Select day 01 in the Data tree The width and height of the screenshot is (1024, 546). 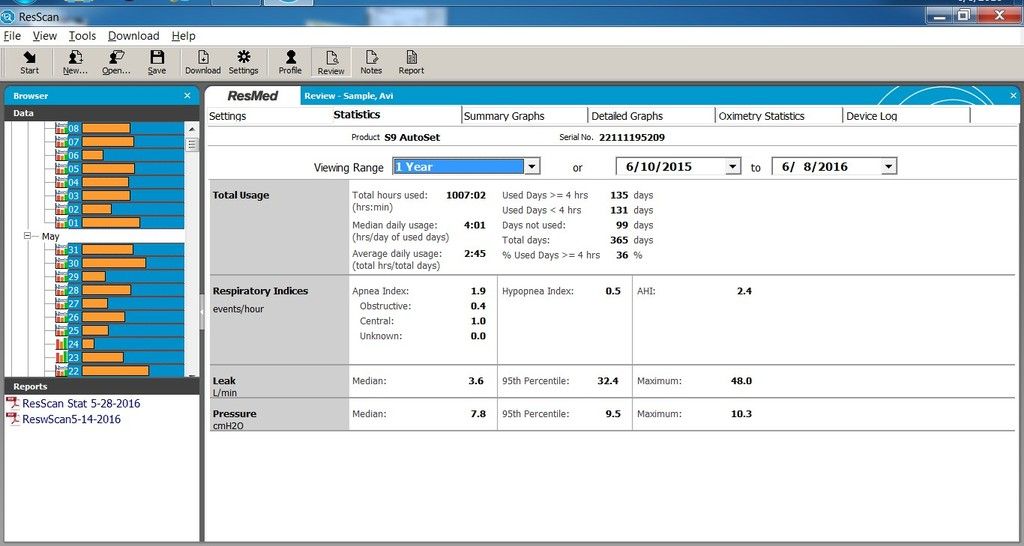pos(120,223)
